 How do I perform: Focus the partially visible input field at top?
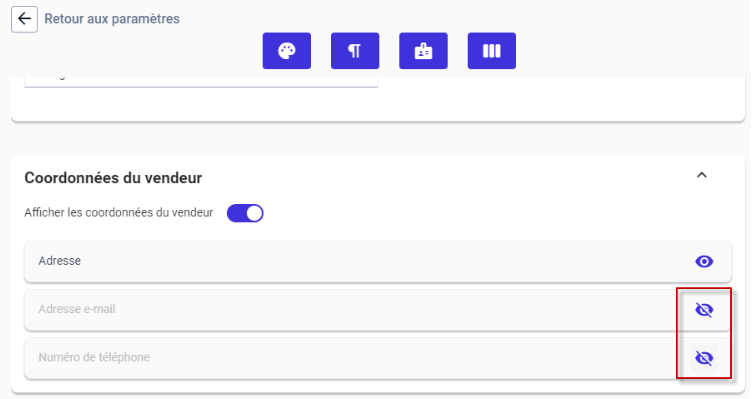201,82
